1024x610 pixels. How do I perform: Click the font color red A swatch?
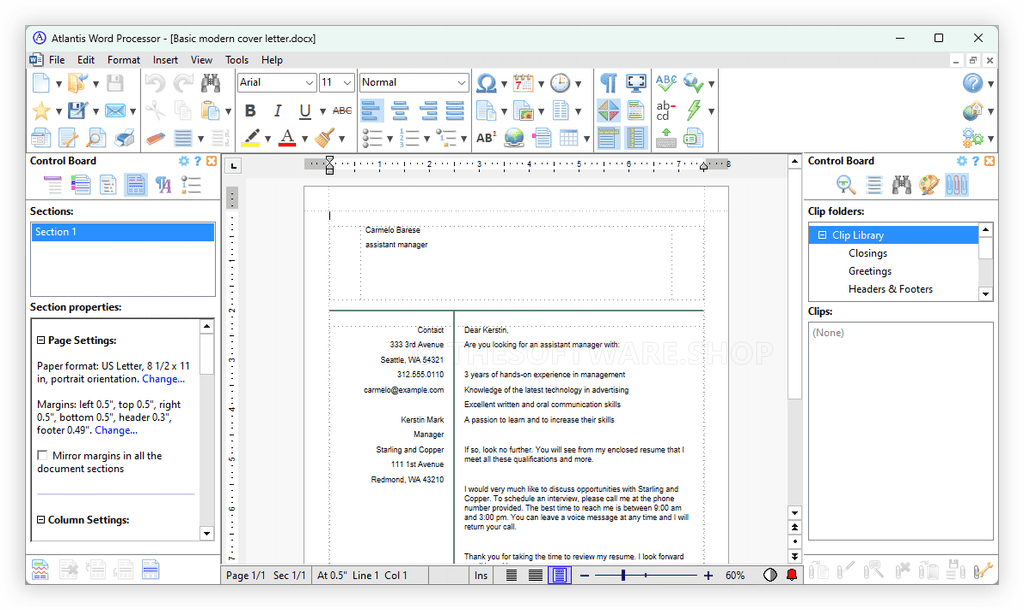287,138
